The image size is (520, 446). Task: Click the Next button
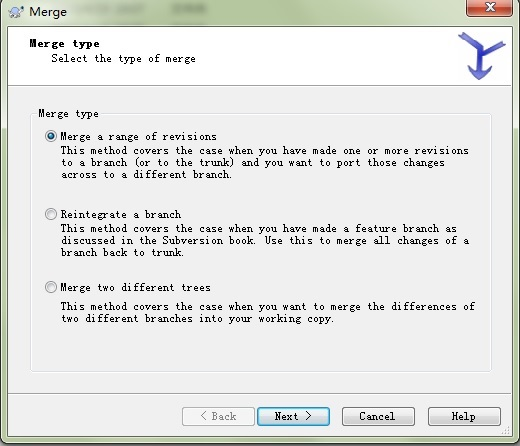293,416
